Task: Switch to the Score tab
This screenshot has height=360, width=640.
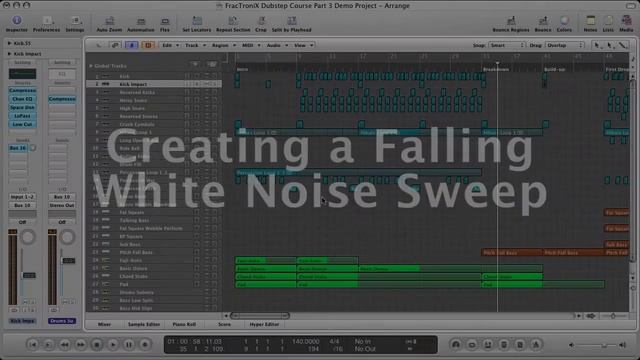Action: tap(224, 324)
